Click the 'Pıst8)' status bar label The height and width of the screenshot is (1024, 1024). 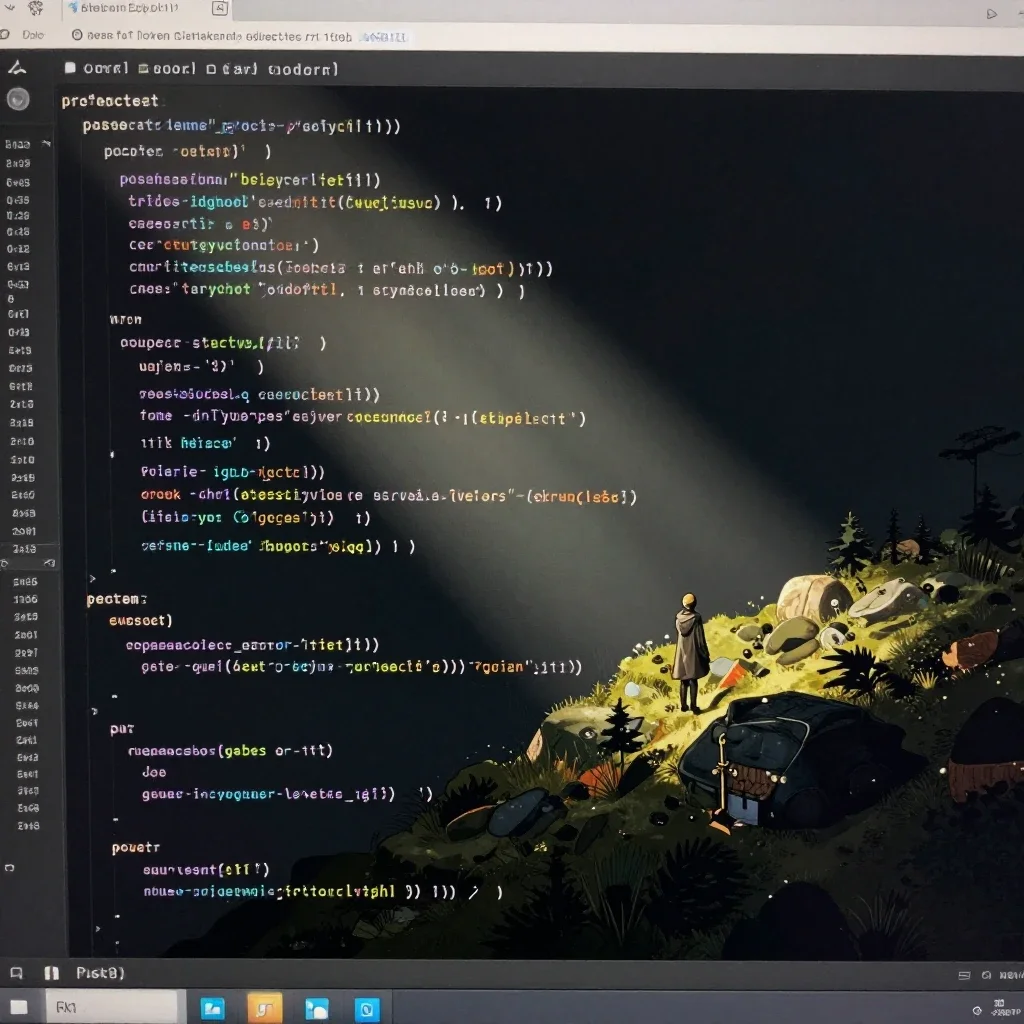point(100,973)
